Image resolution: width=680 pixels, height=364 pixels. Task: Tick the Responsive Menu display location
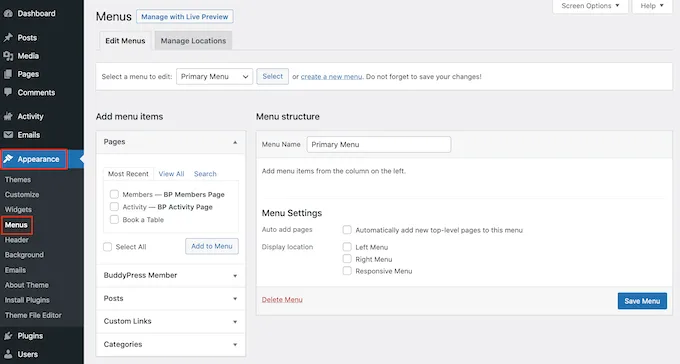(347, 271)
